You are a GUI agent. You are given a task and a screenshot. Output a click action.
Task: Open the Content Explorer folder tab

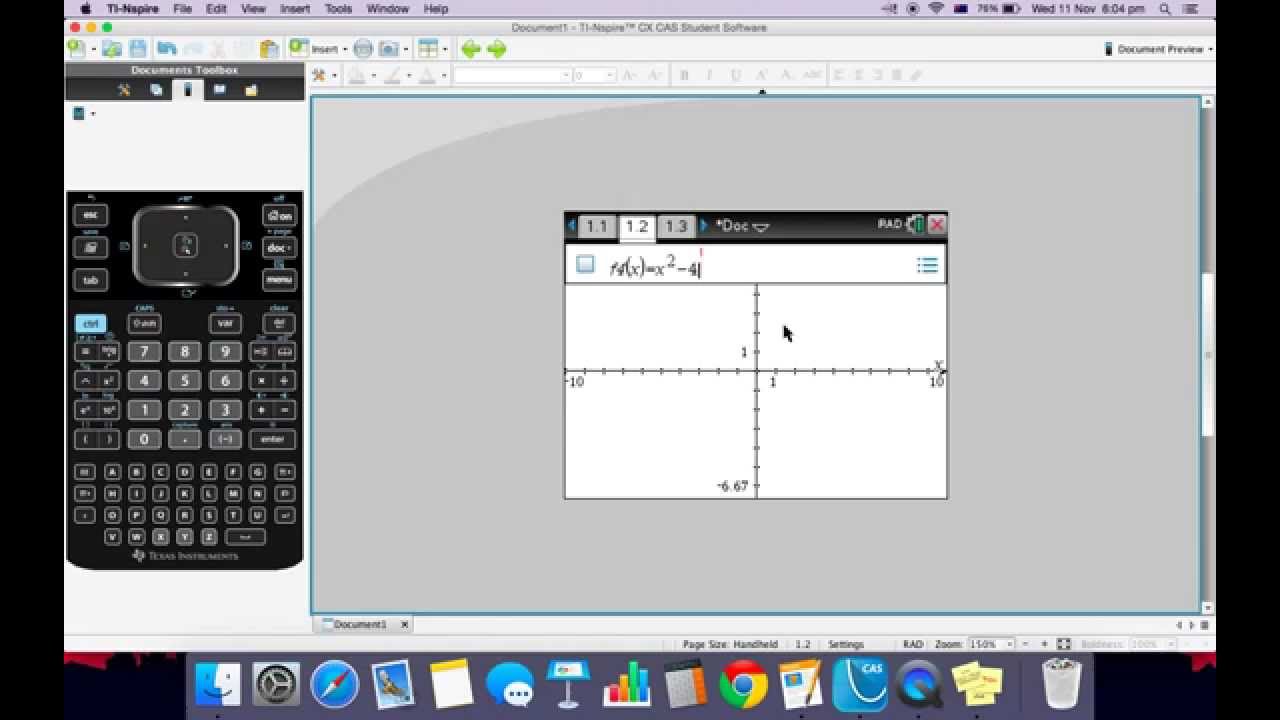point(251,90)
